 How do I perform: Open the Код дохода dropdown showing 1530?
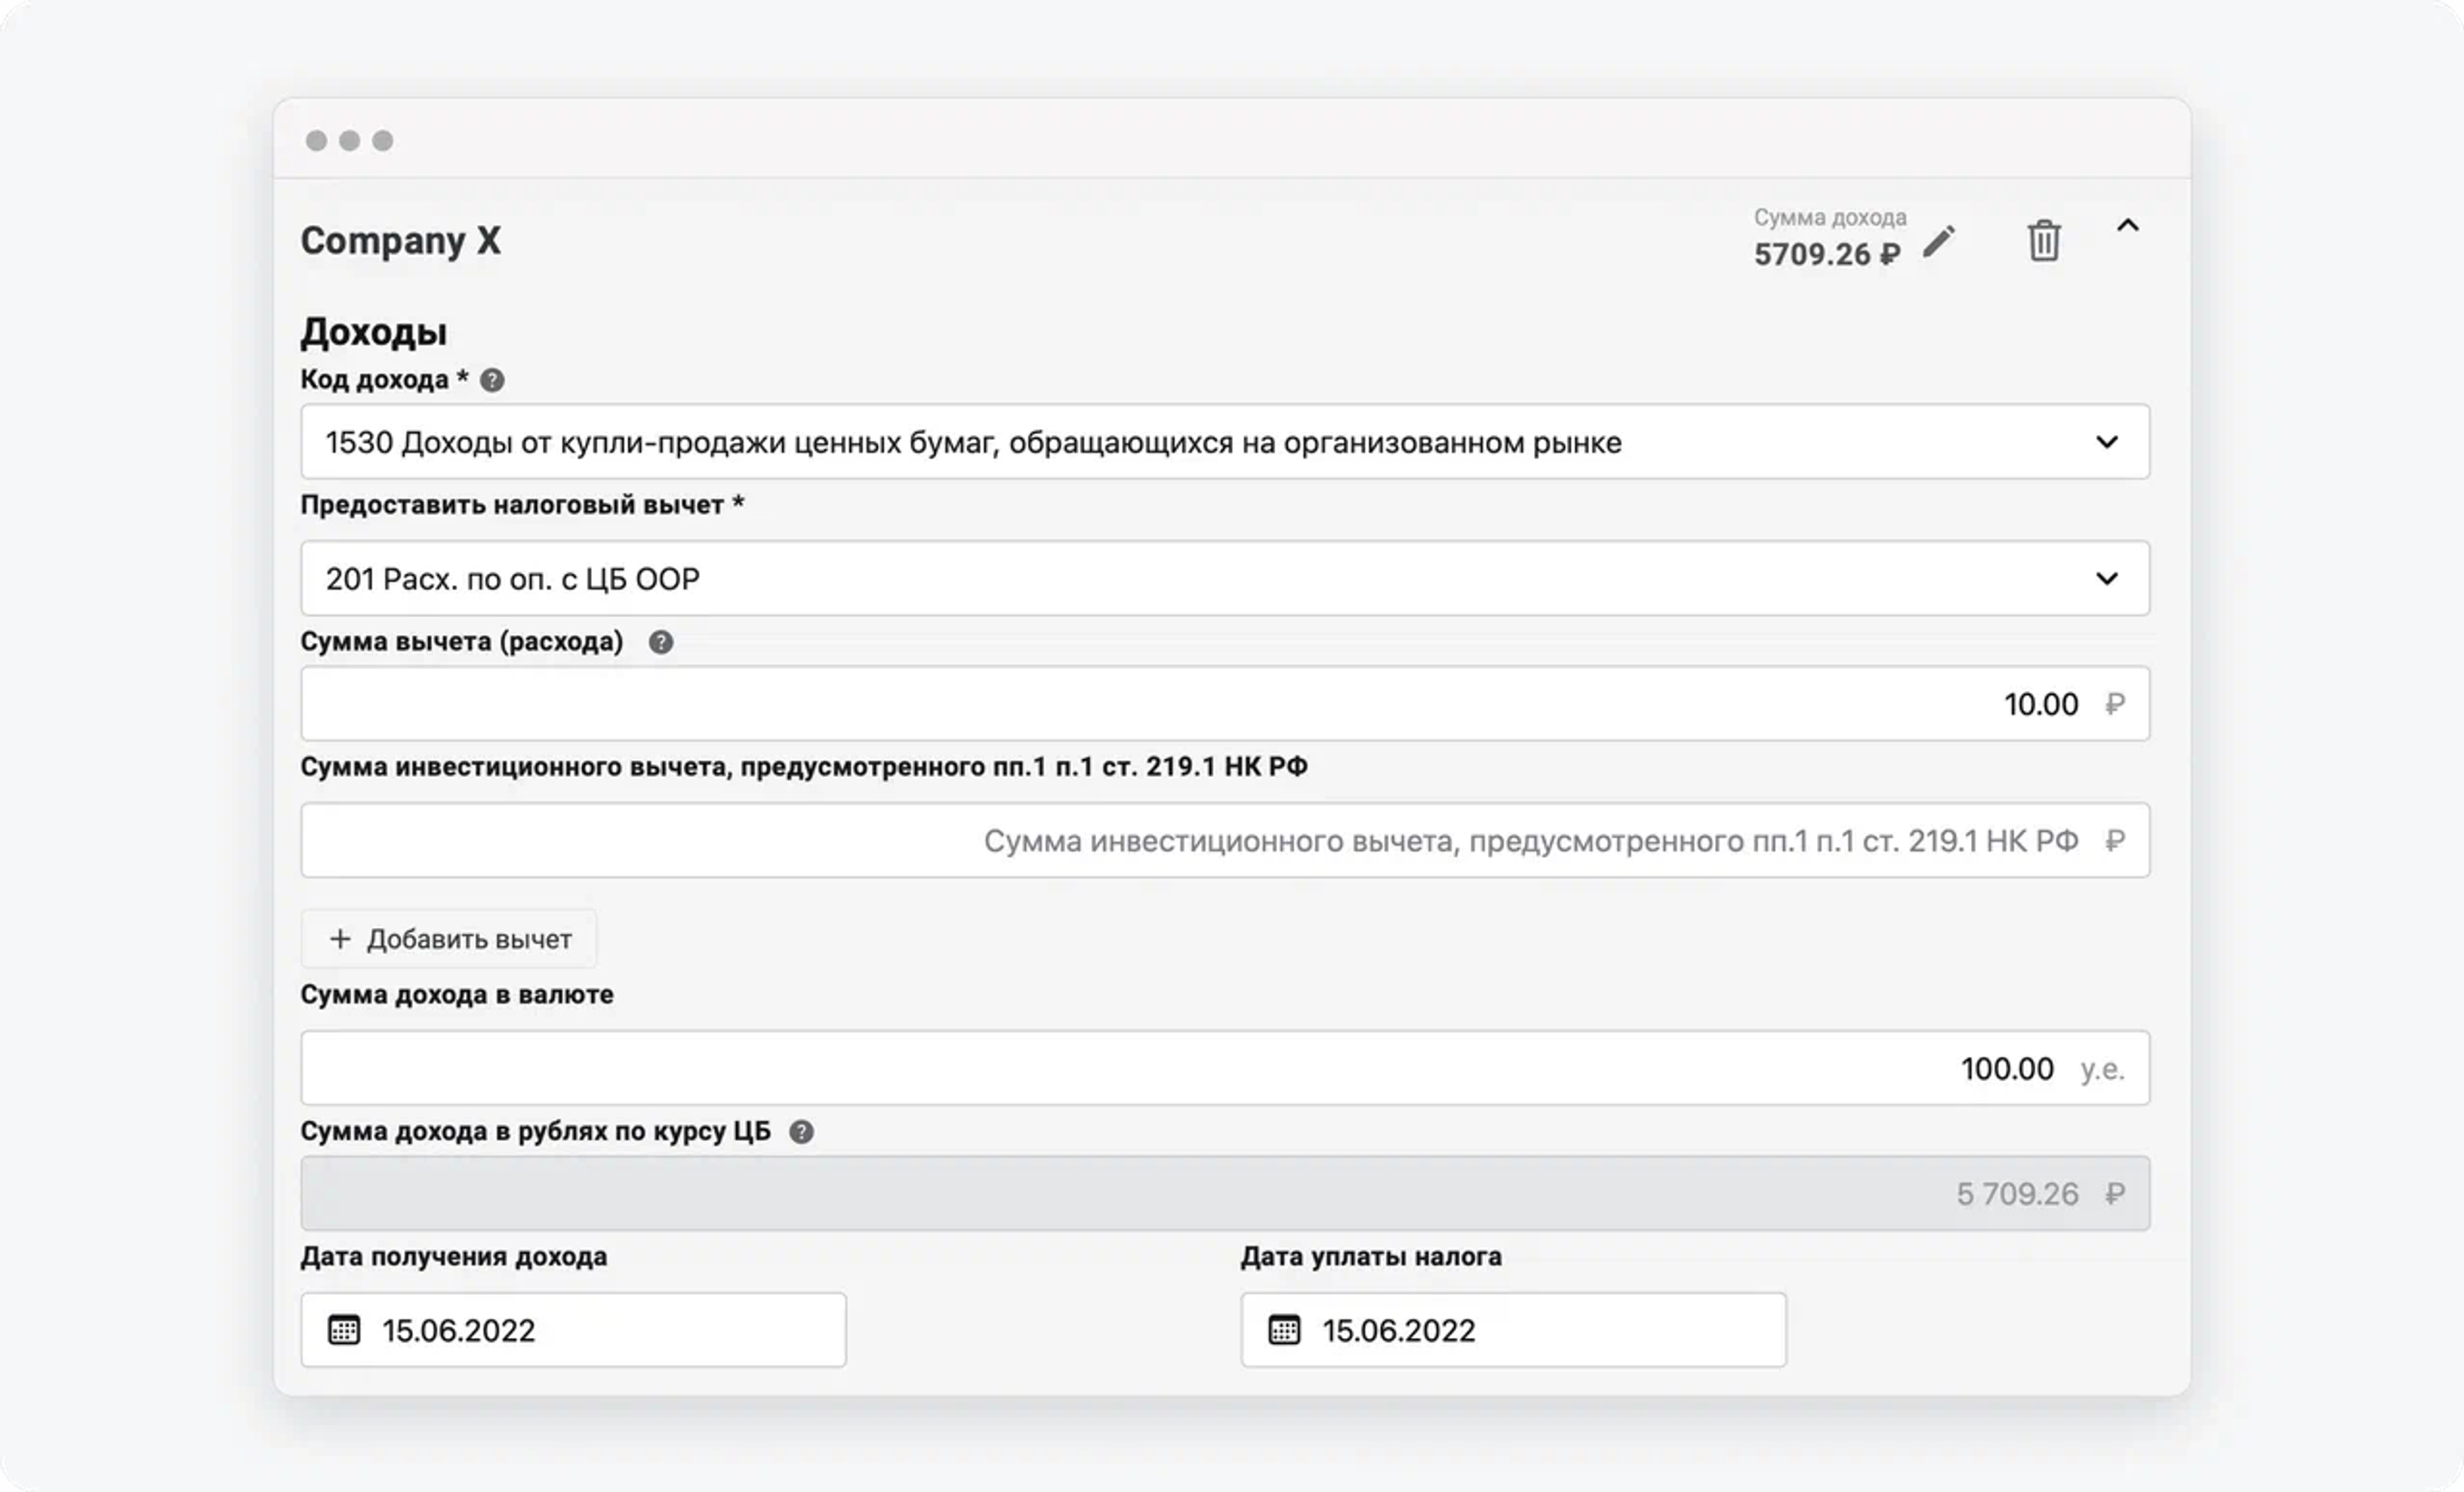click(1225, 442)
